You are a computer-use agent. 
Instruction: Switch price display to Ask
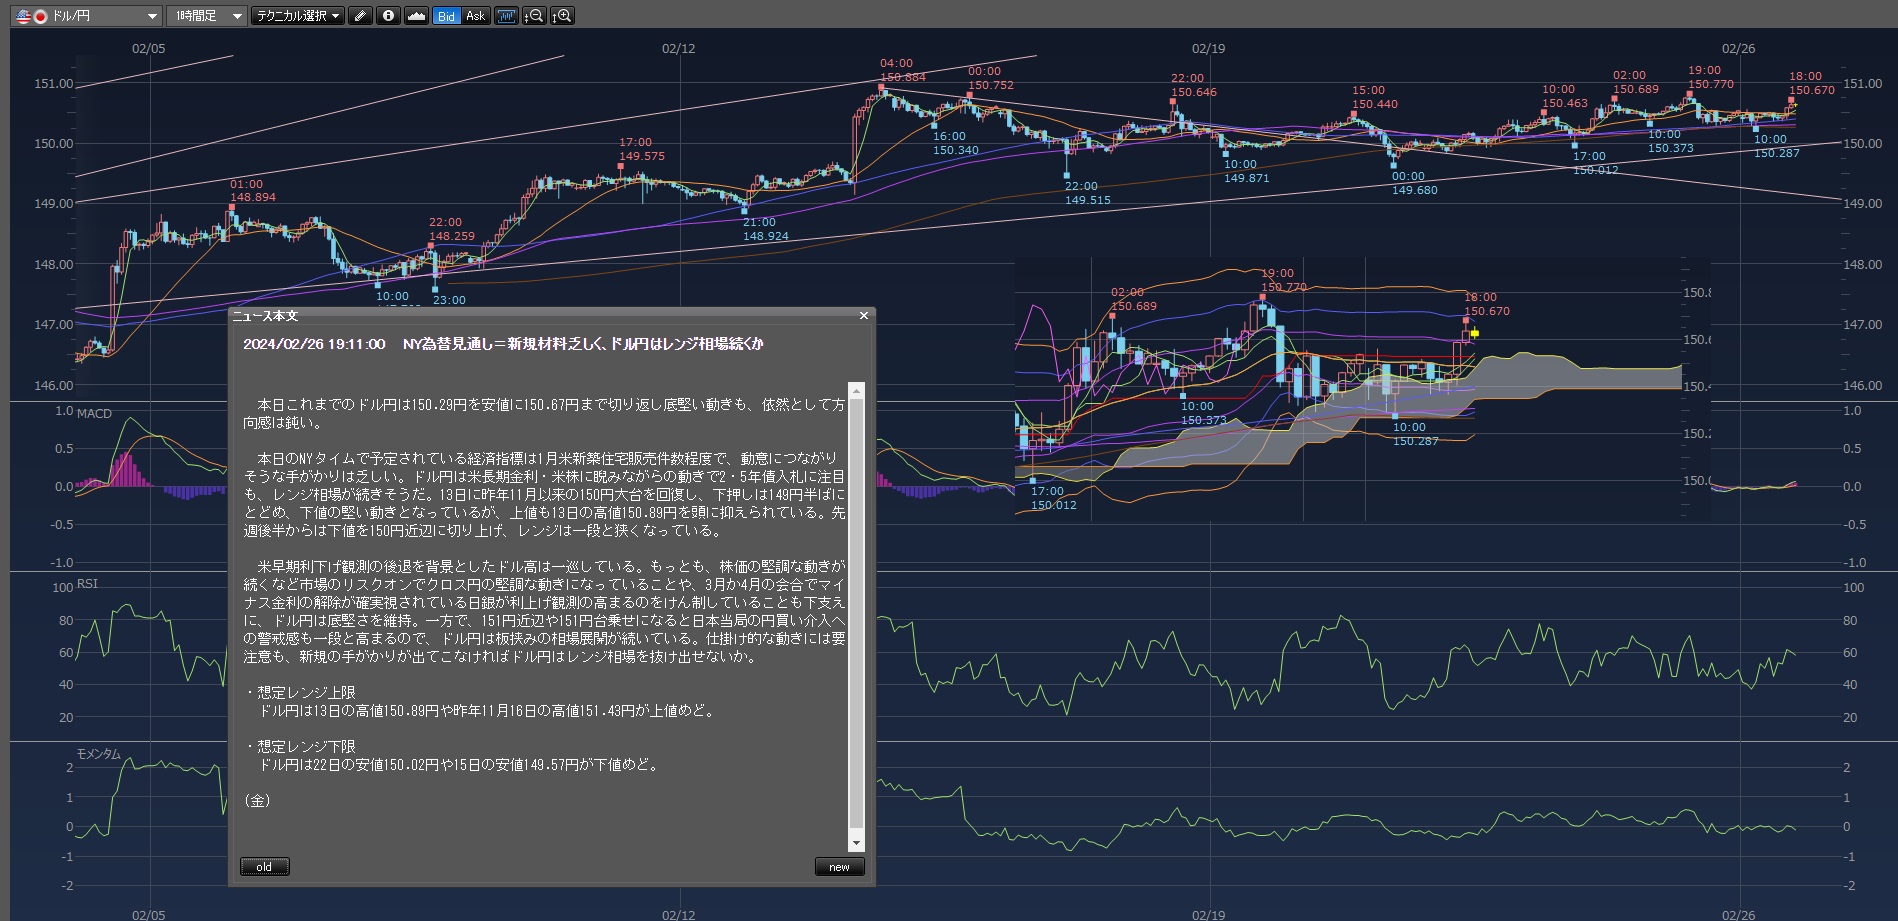coord(476,16)
